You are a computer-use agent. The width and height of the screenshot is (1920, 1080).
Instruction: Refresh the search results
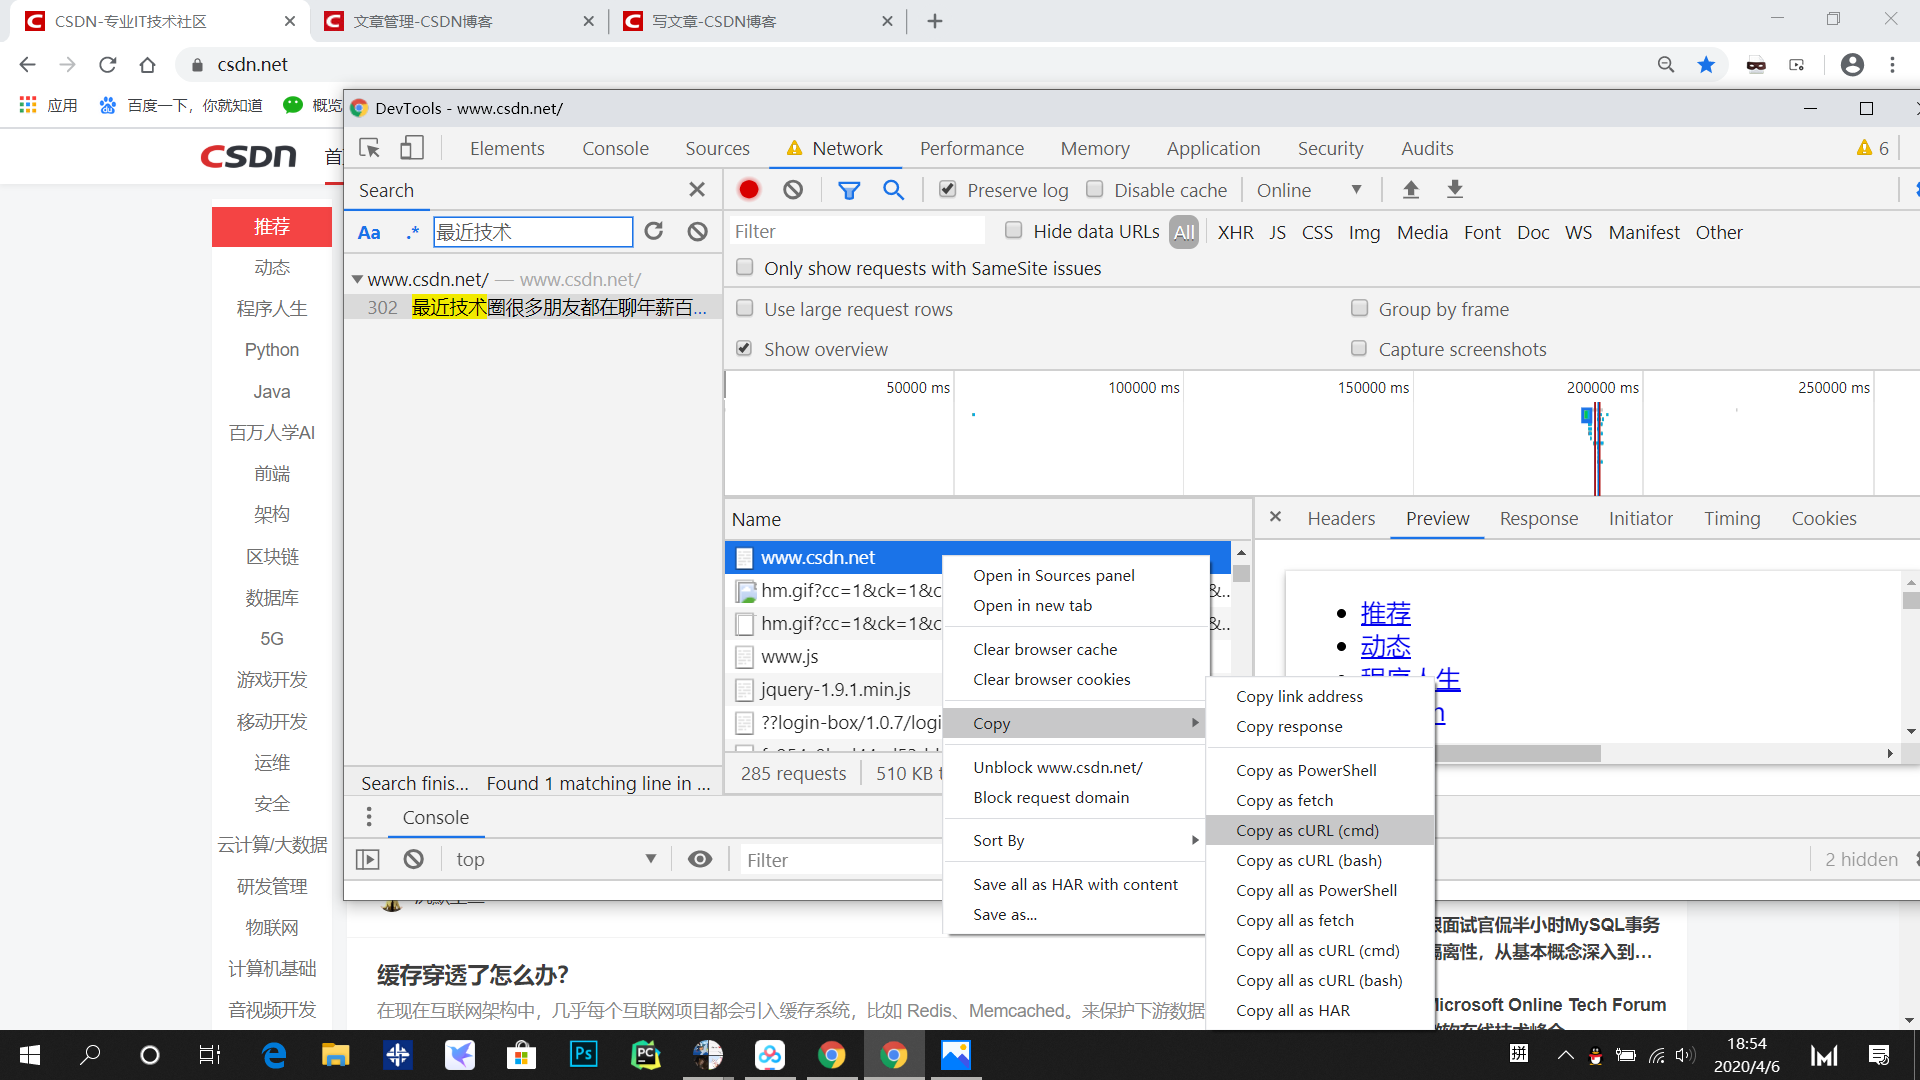tap(654, 231)
